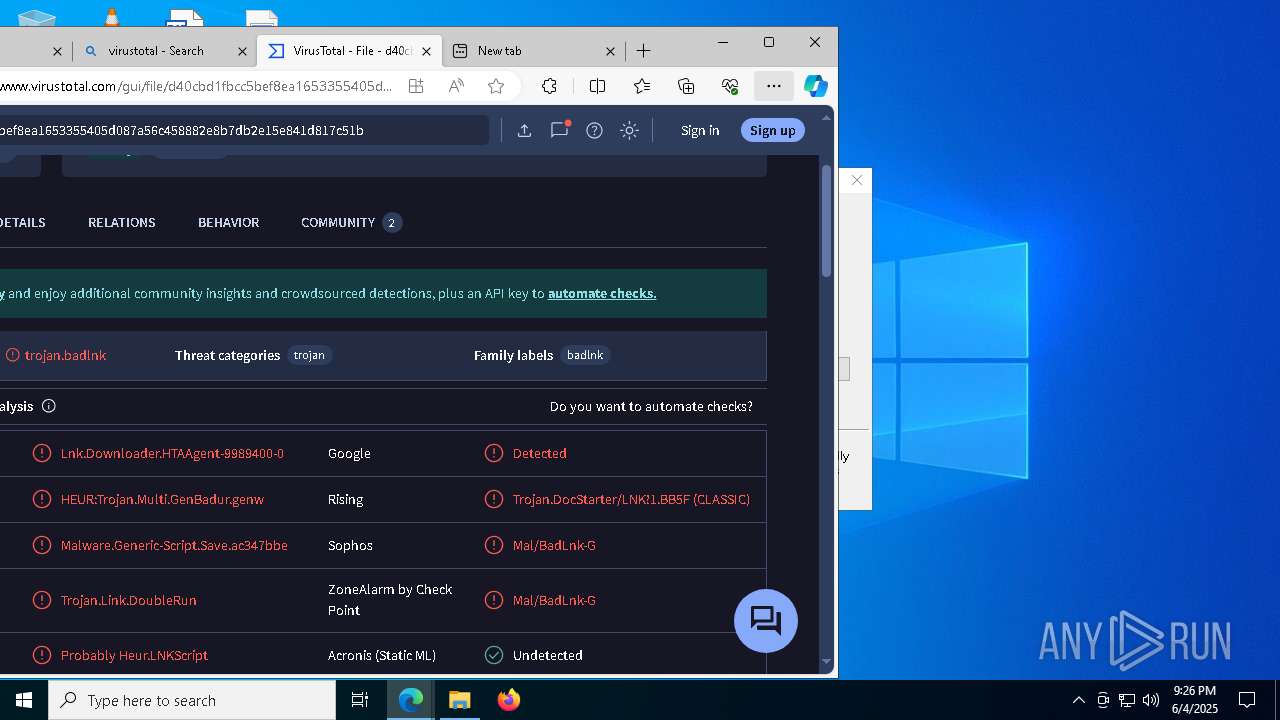Open Favorites list star icon
This screenshot has width=1280, height=720.
pyautogui.click(x=642, y=86)
